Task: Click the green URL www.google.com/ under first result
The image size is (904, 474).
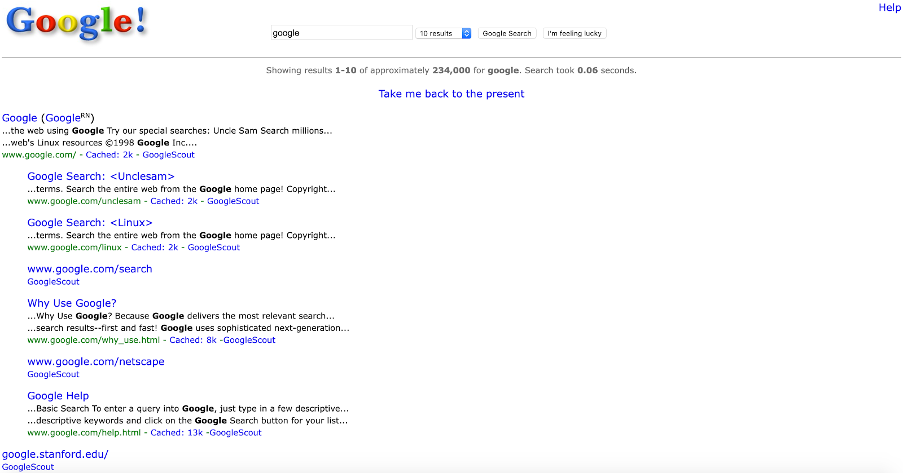Action: [39, 155]
